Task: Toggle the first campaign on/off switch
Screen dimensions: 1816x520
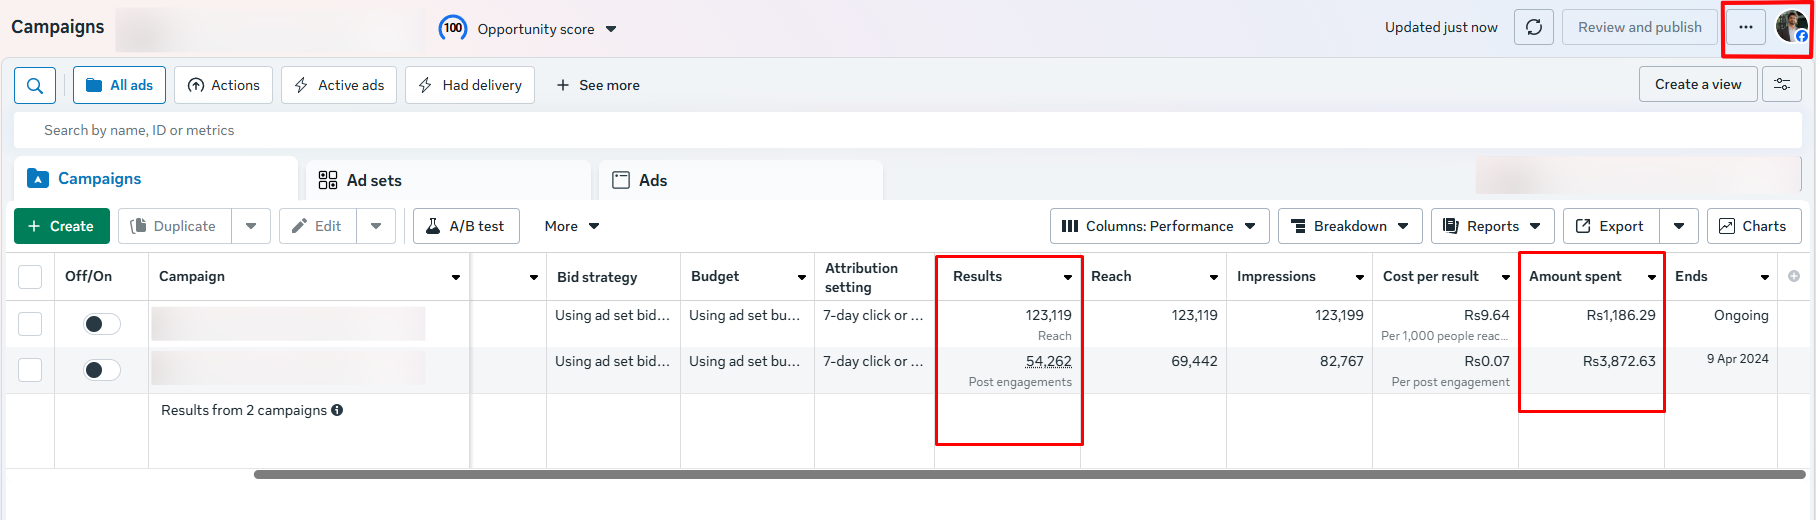Action: pos(101,324)
